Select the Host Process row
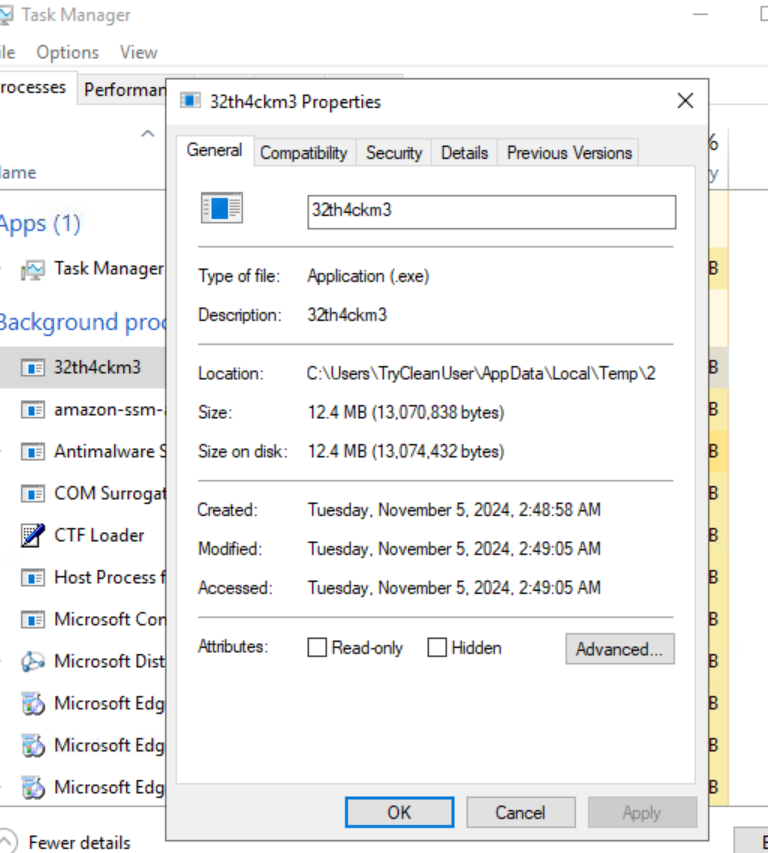The height and width of the screenshot is (853, 768). click(83, 577)
